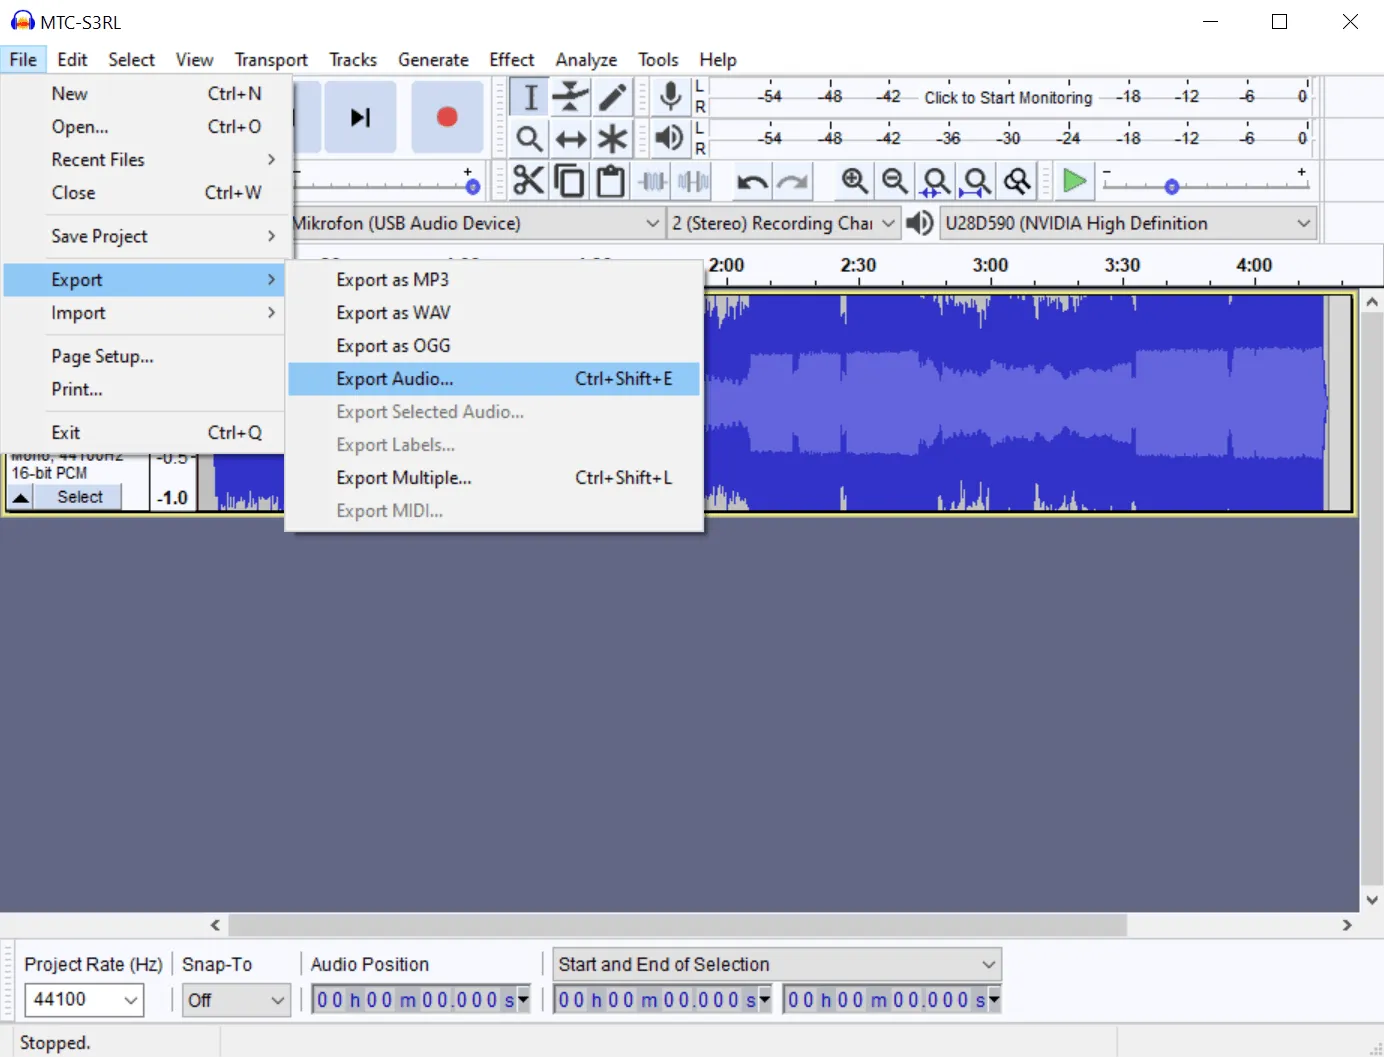The image size is (1384, 1057).
Task: Activate the Envelope tool
Action: [570, 96]
